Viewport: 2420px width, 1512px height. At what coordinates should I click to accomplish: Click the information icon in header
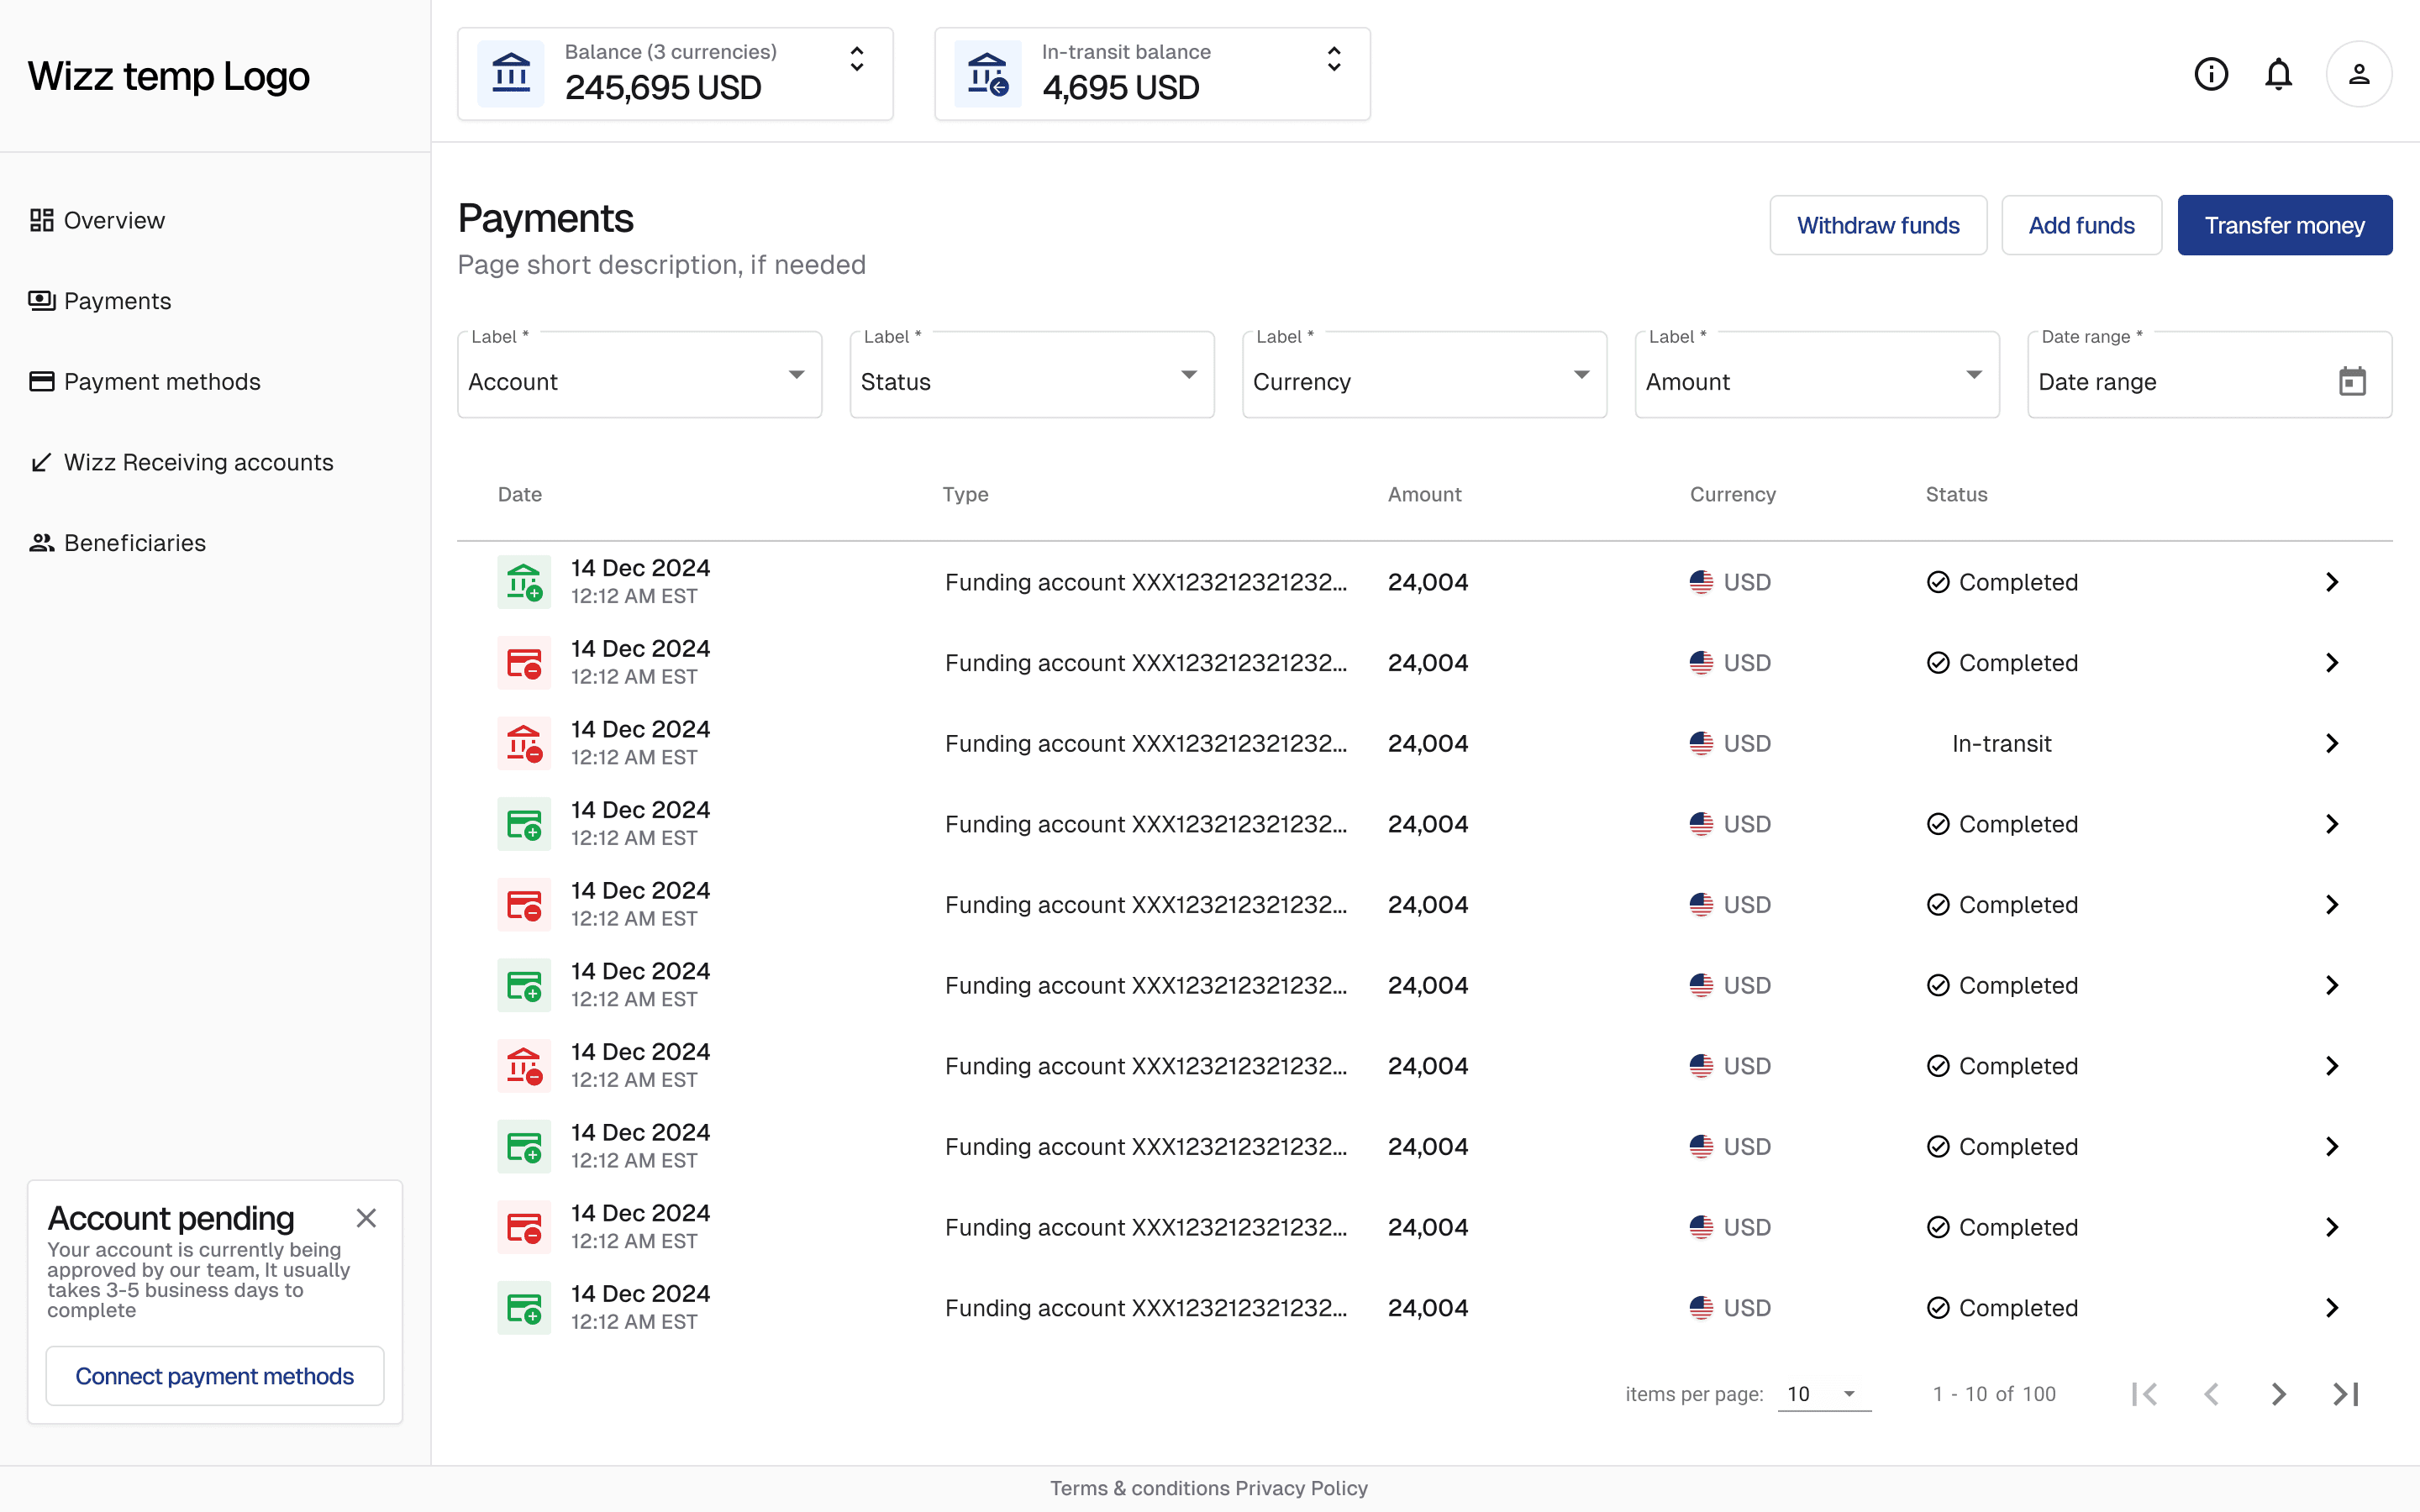pyautogui.click(x=2211, y=74)
